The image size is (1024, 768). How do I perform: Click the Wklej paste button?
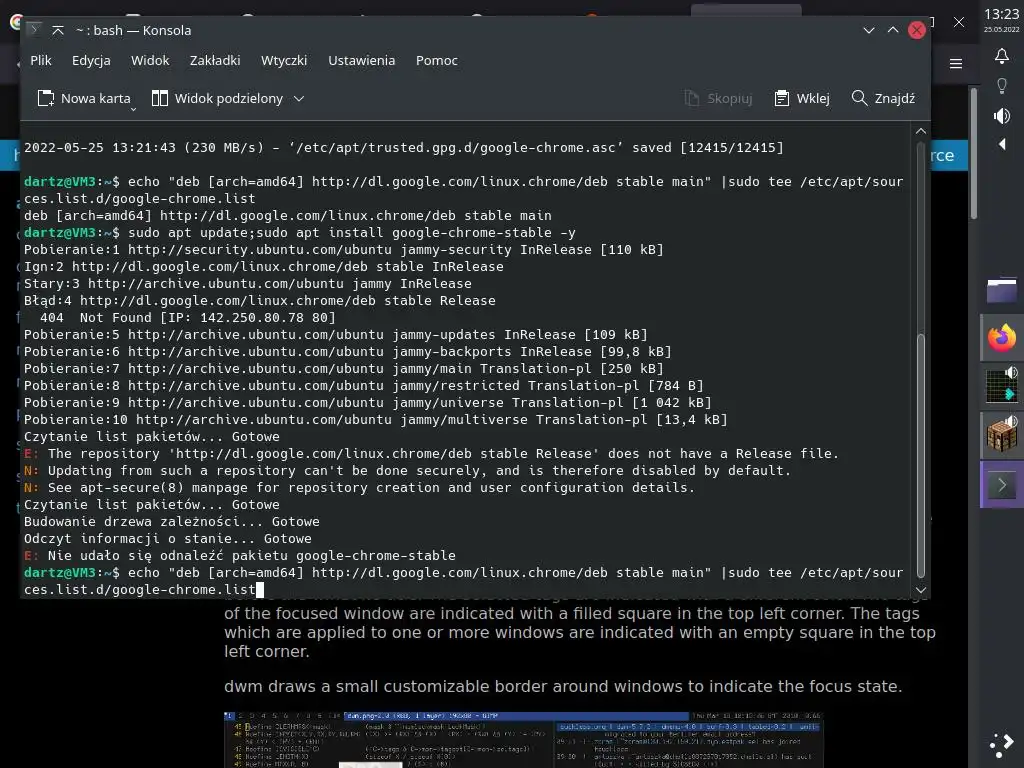click(x=801, y=98)
